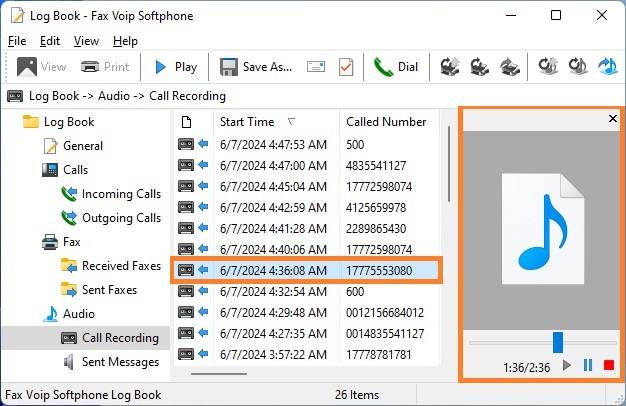Click blue arrow icon in 4:41:28 row
The image size is (626, 406).
click(x=203, y=228)
